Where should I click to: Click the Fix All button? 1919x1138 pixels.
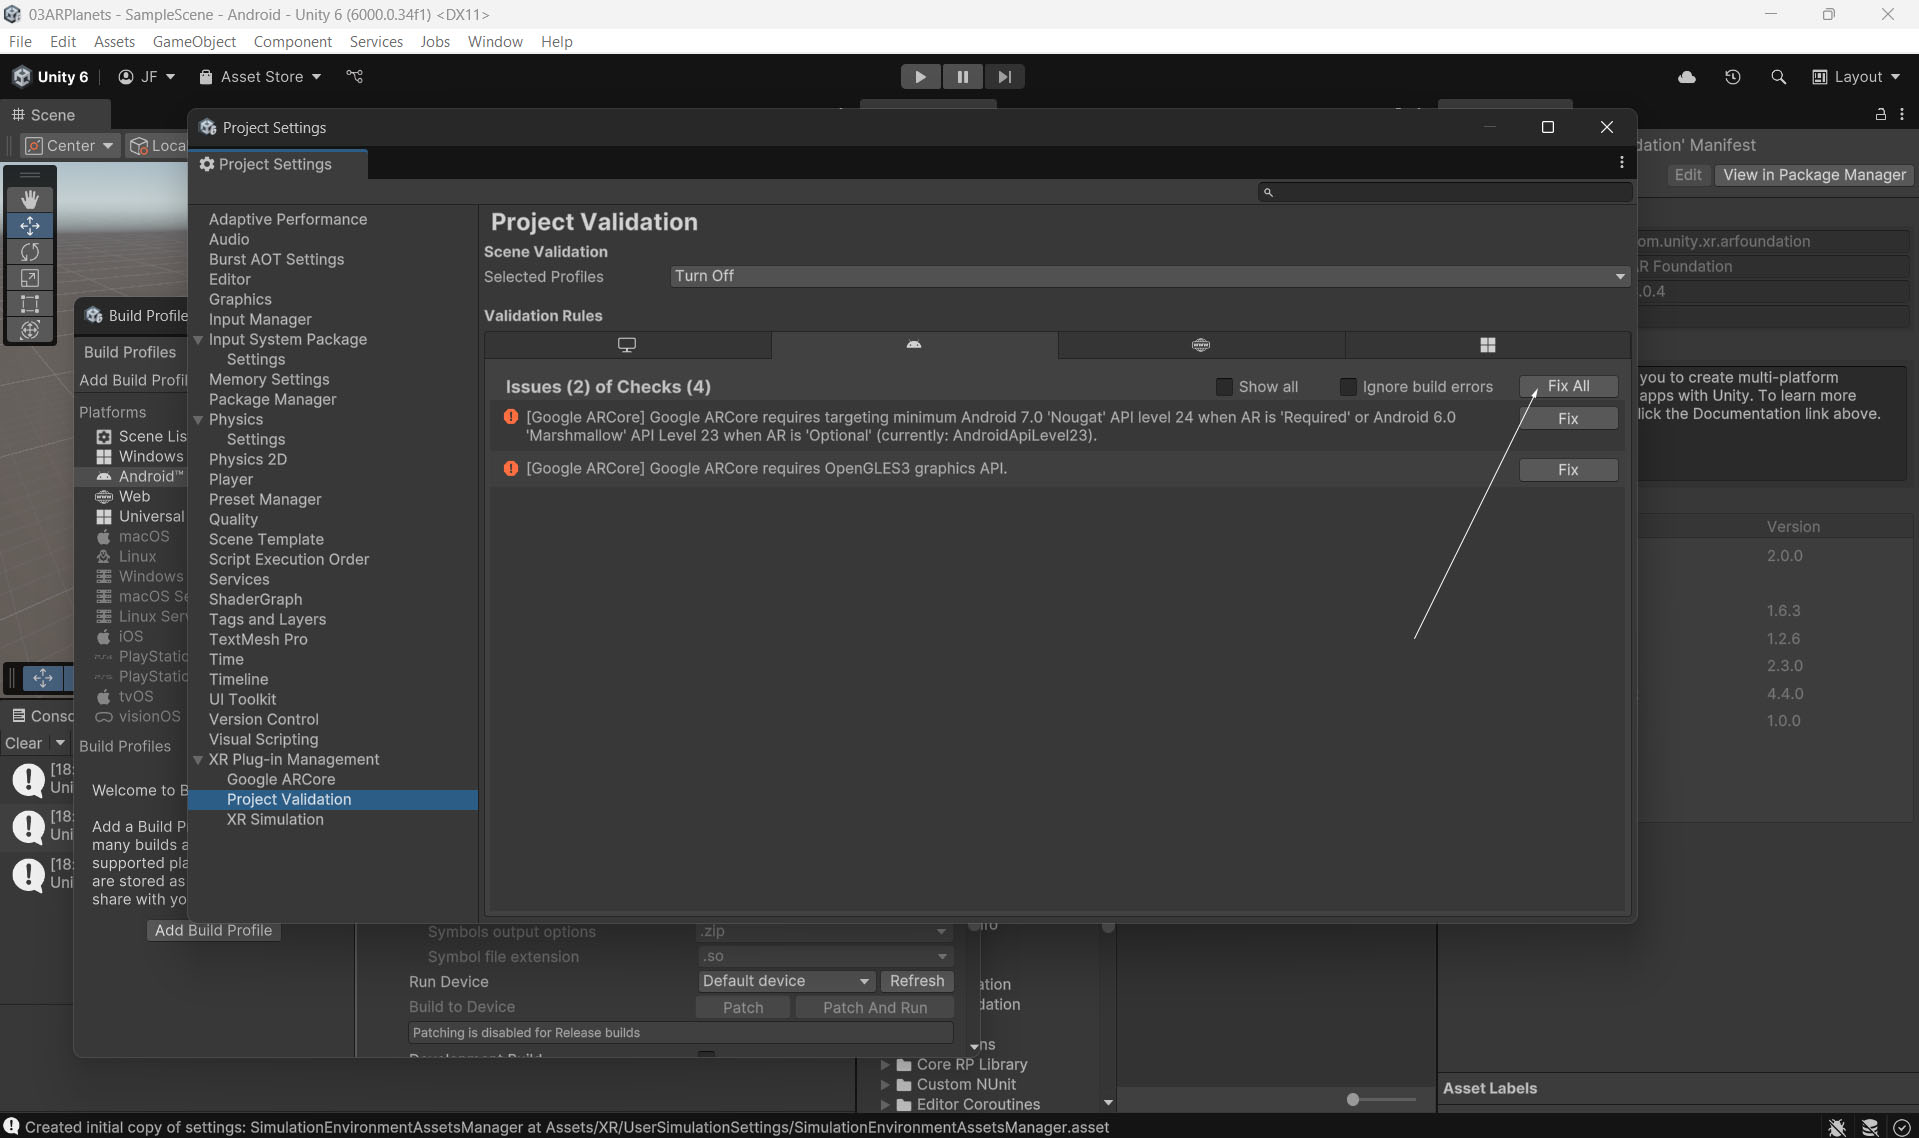click(x=1567, y=386)
